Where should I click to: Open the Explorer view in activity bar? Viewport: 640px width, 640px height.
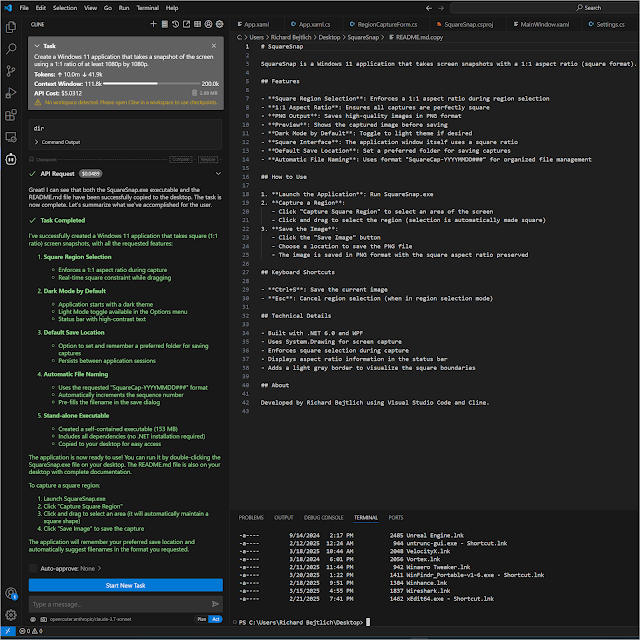coord(11,27)
